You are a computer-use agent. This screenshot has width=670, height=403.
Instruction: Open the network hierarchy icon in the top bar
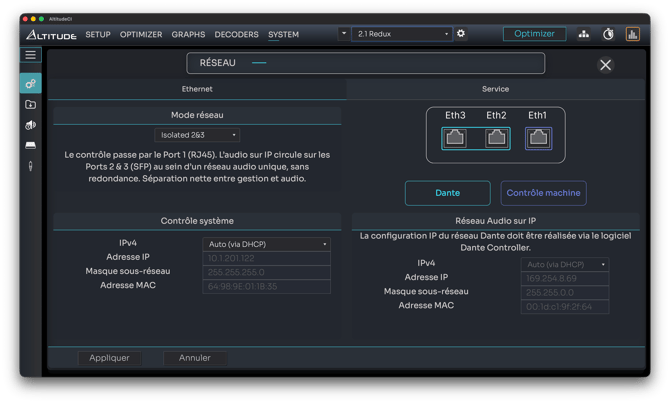584,34
